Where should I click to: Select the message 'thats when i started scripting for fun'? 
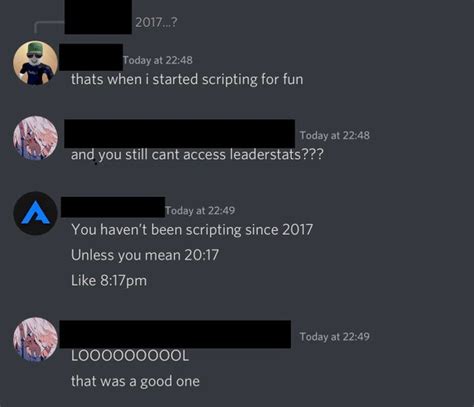tap(187, 79)
